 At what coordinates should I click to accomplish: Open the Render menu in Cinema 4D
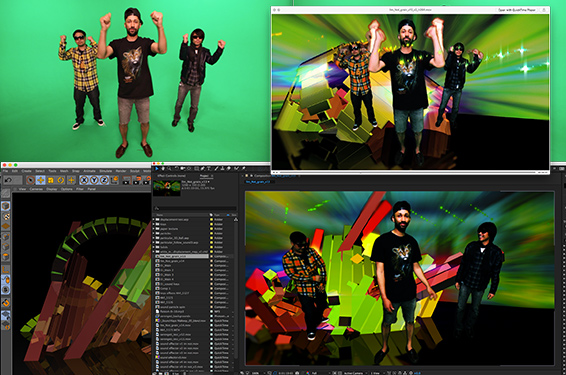click(x=121, y=171)
